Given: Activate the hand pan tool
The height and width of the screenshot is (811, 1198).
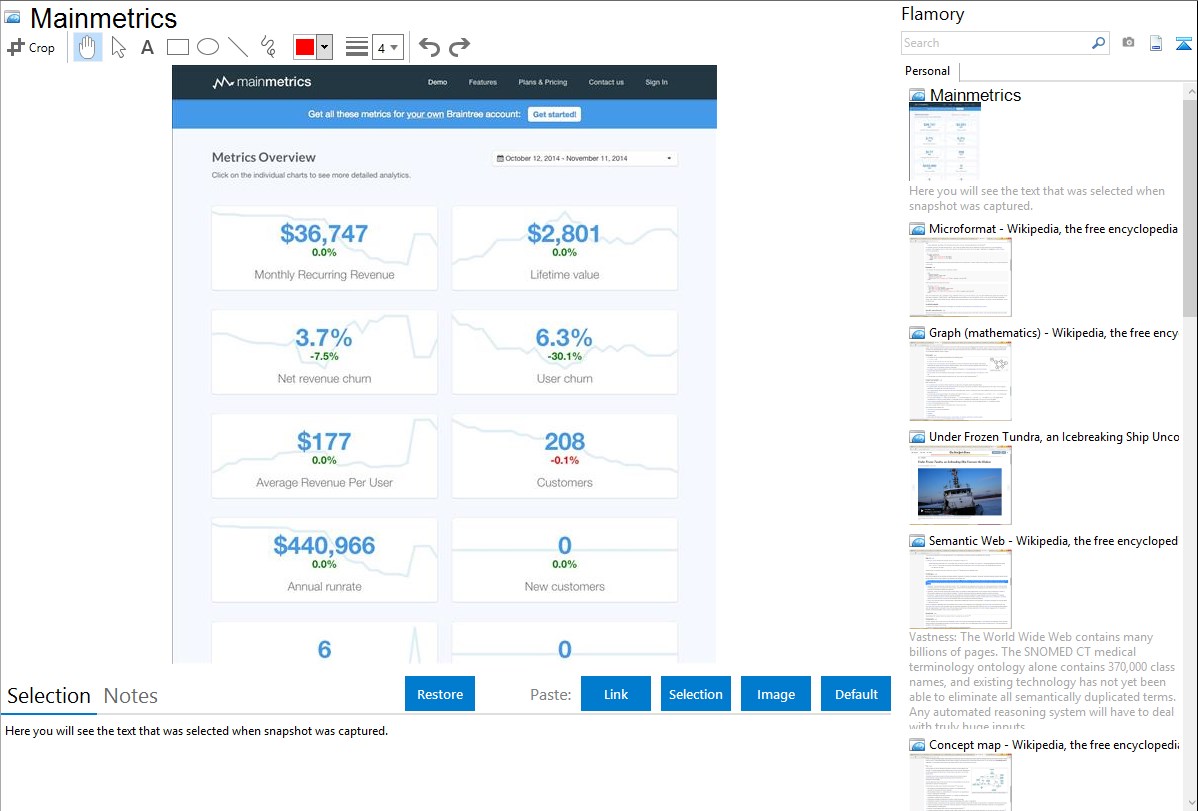Looking at the screenshot, I should [x=88, y=47].
